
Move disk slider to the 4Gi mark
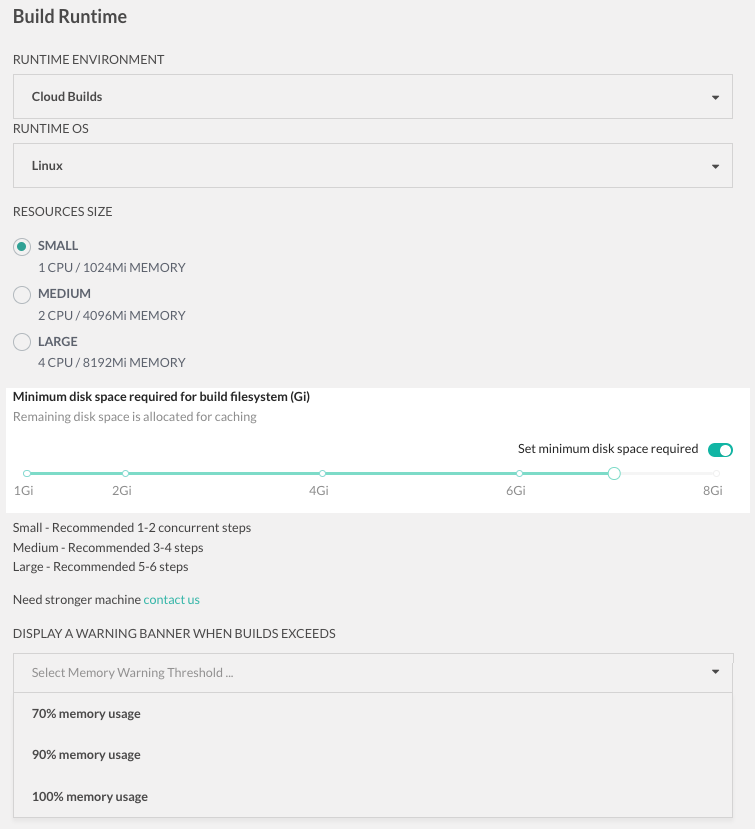pyautogui.click(x=323, y=474)
